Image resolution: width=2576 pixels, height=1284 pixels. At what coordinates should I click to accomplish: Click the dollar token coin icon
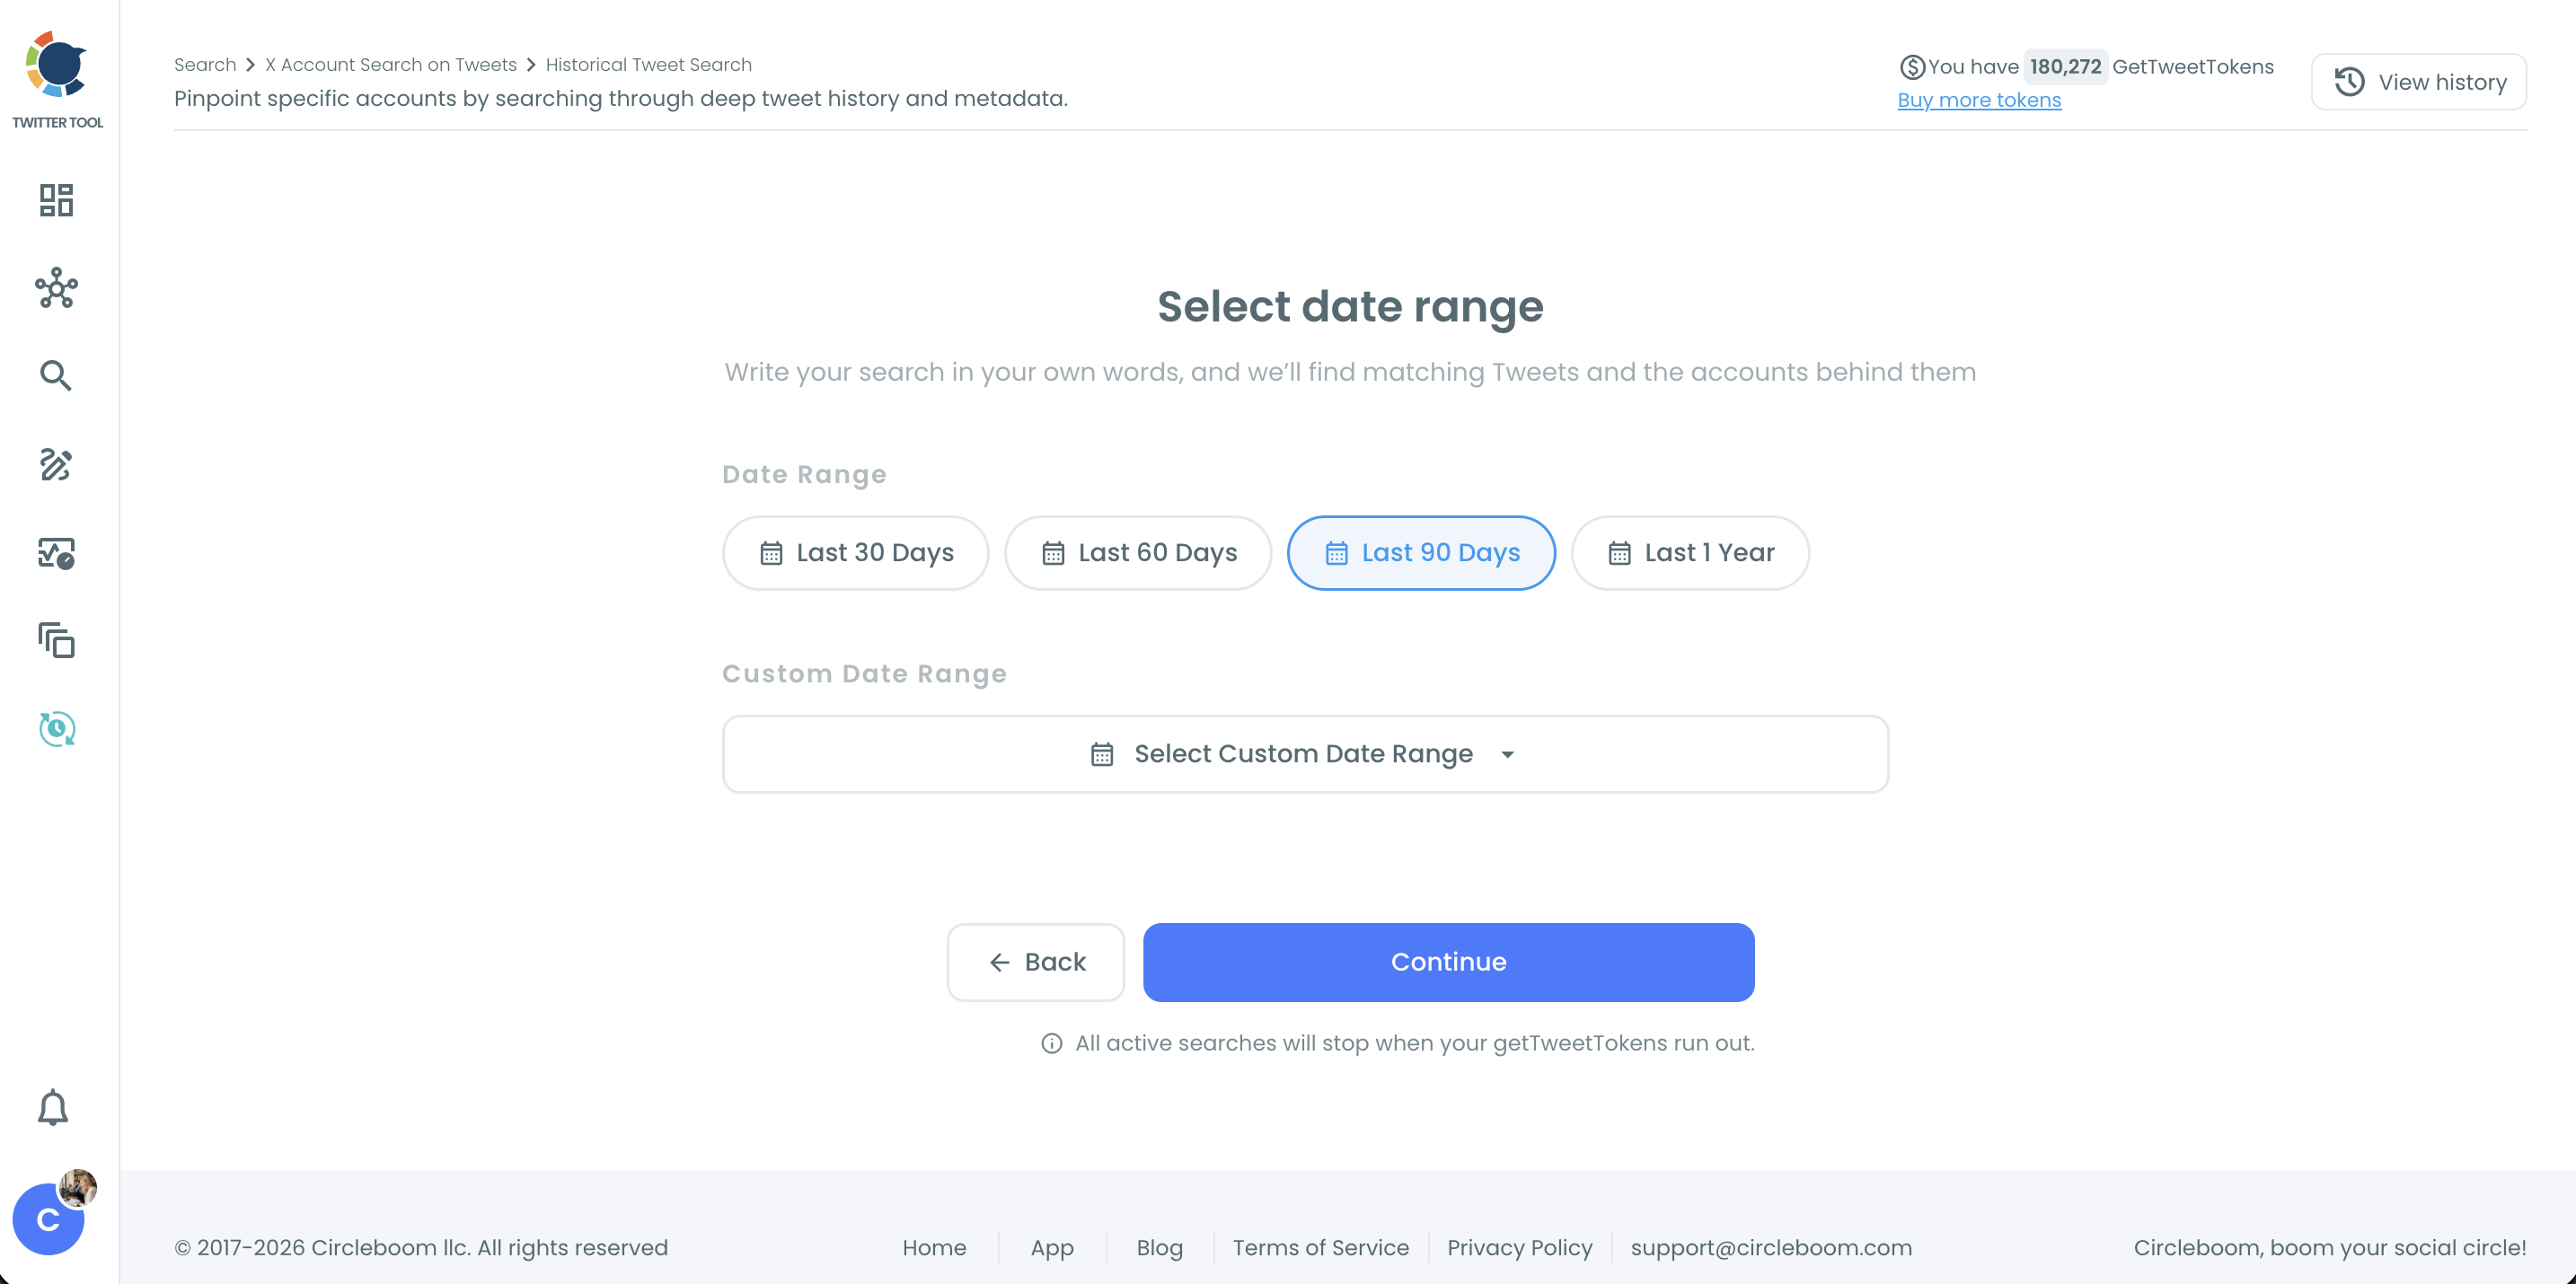[x=1912, y=67]
